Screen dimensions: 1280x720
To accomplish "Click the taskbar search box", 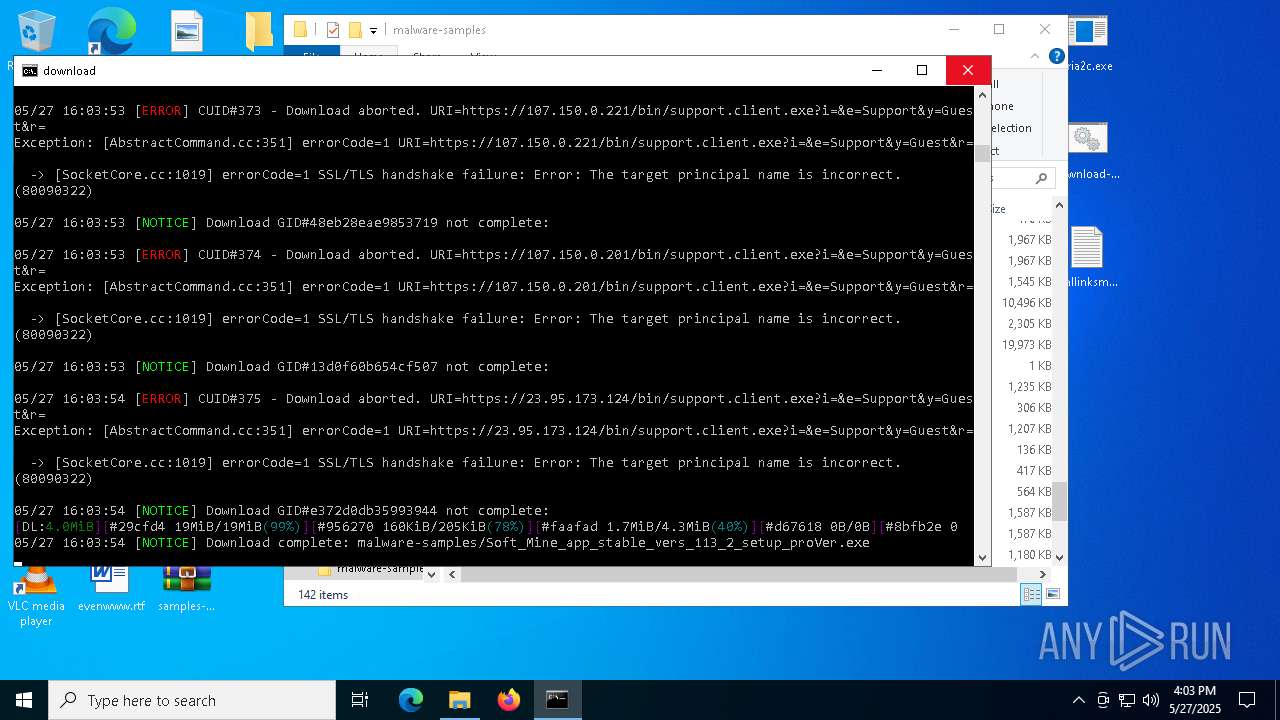I will pyautogui.click(x=192, y=700).
